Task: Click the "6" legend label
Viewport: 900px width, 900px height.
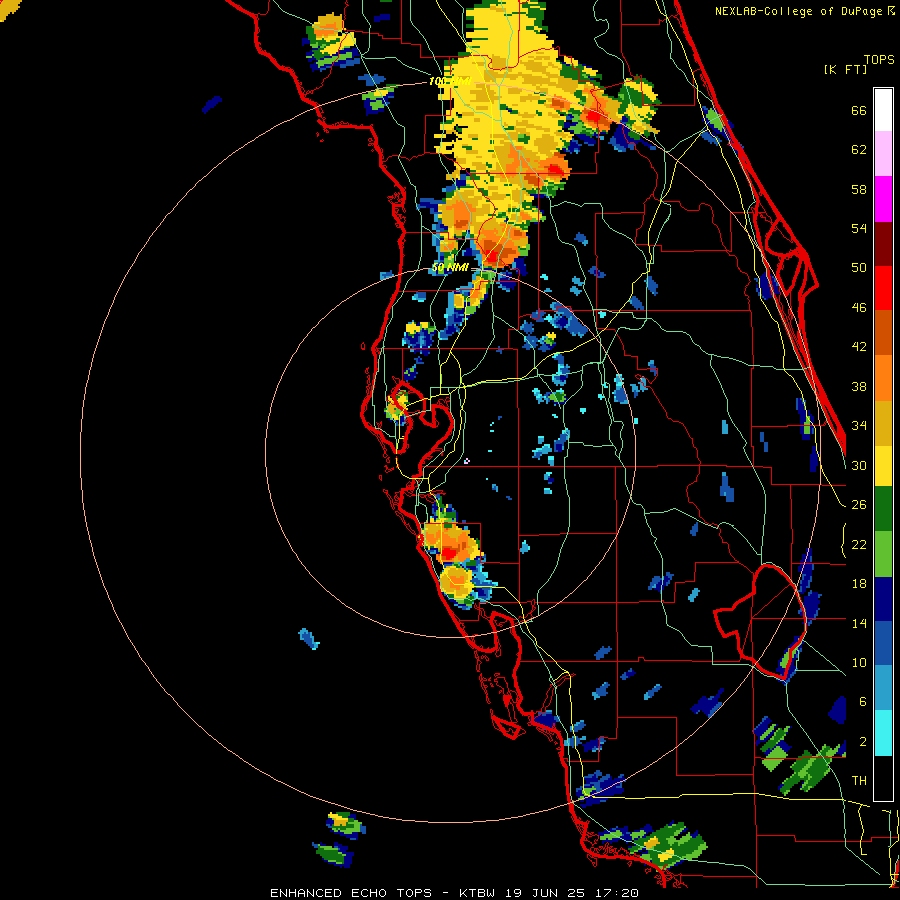Action: click(x=863, y=702)
